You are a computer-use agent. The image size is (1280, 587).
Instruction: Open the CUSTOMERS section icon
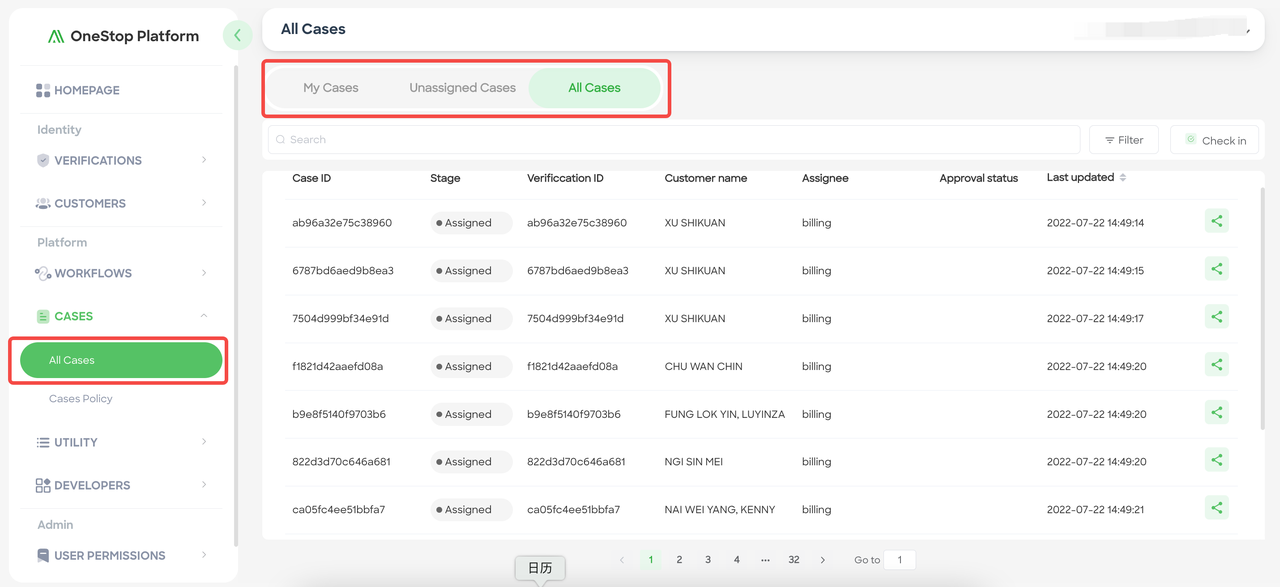pyautogui.click(x=44, y=203)
